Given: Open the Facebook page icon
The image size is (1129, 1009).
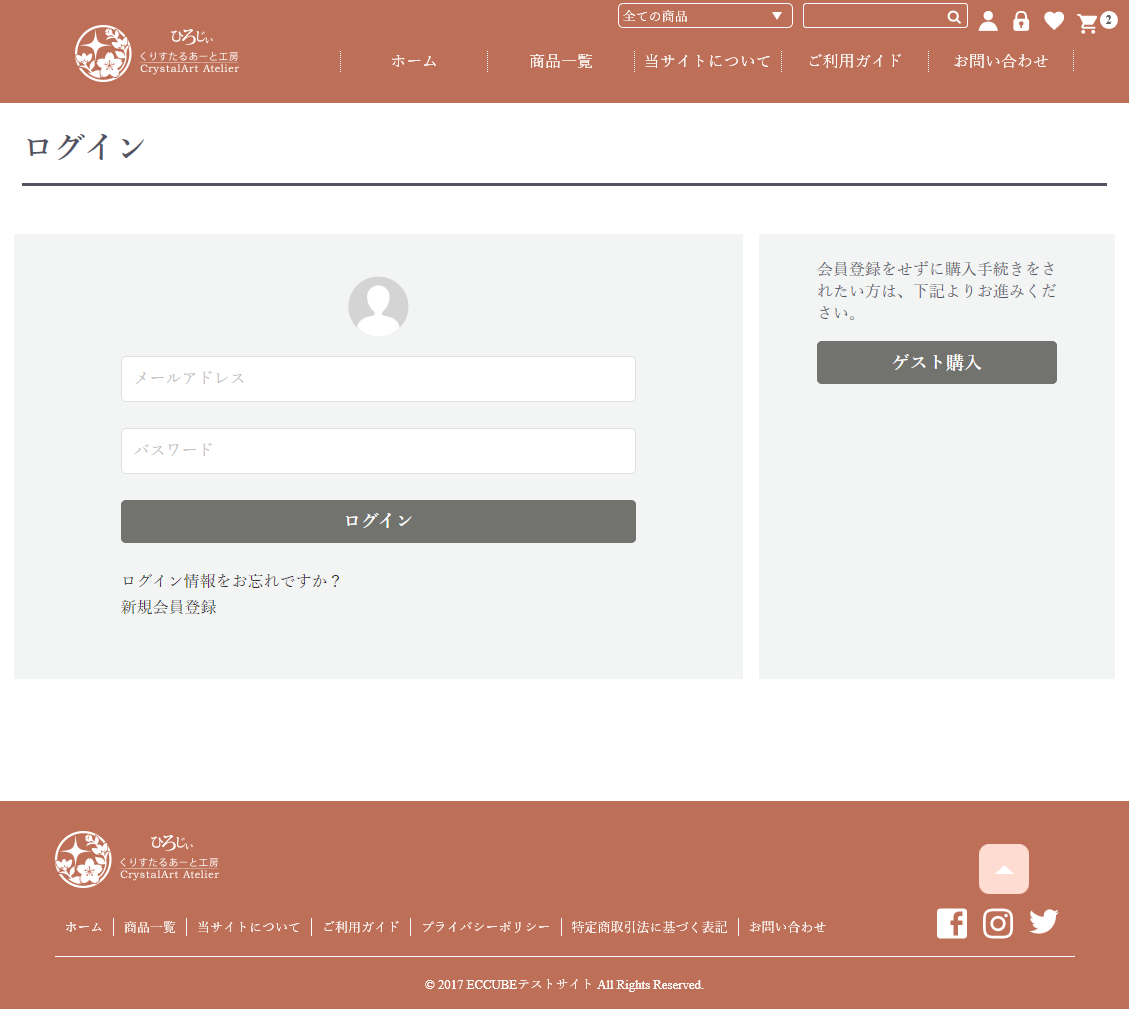Looking at the screenshot, I should [952, 923].
